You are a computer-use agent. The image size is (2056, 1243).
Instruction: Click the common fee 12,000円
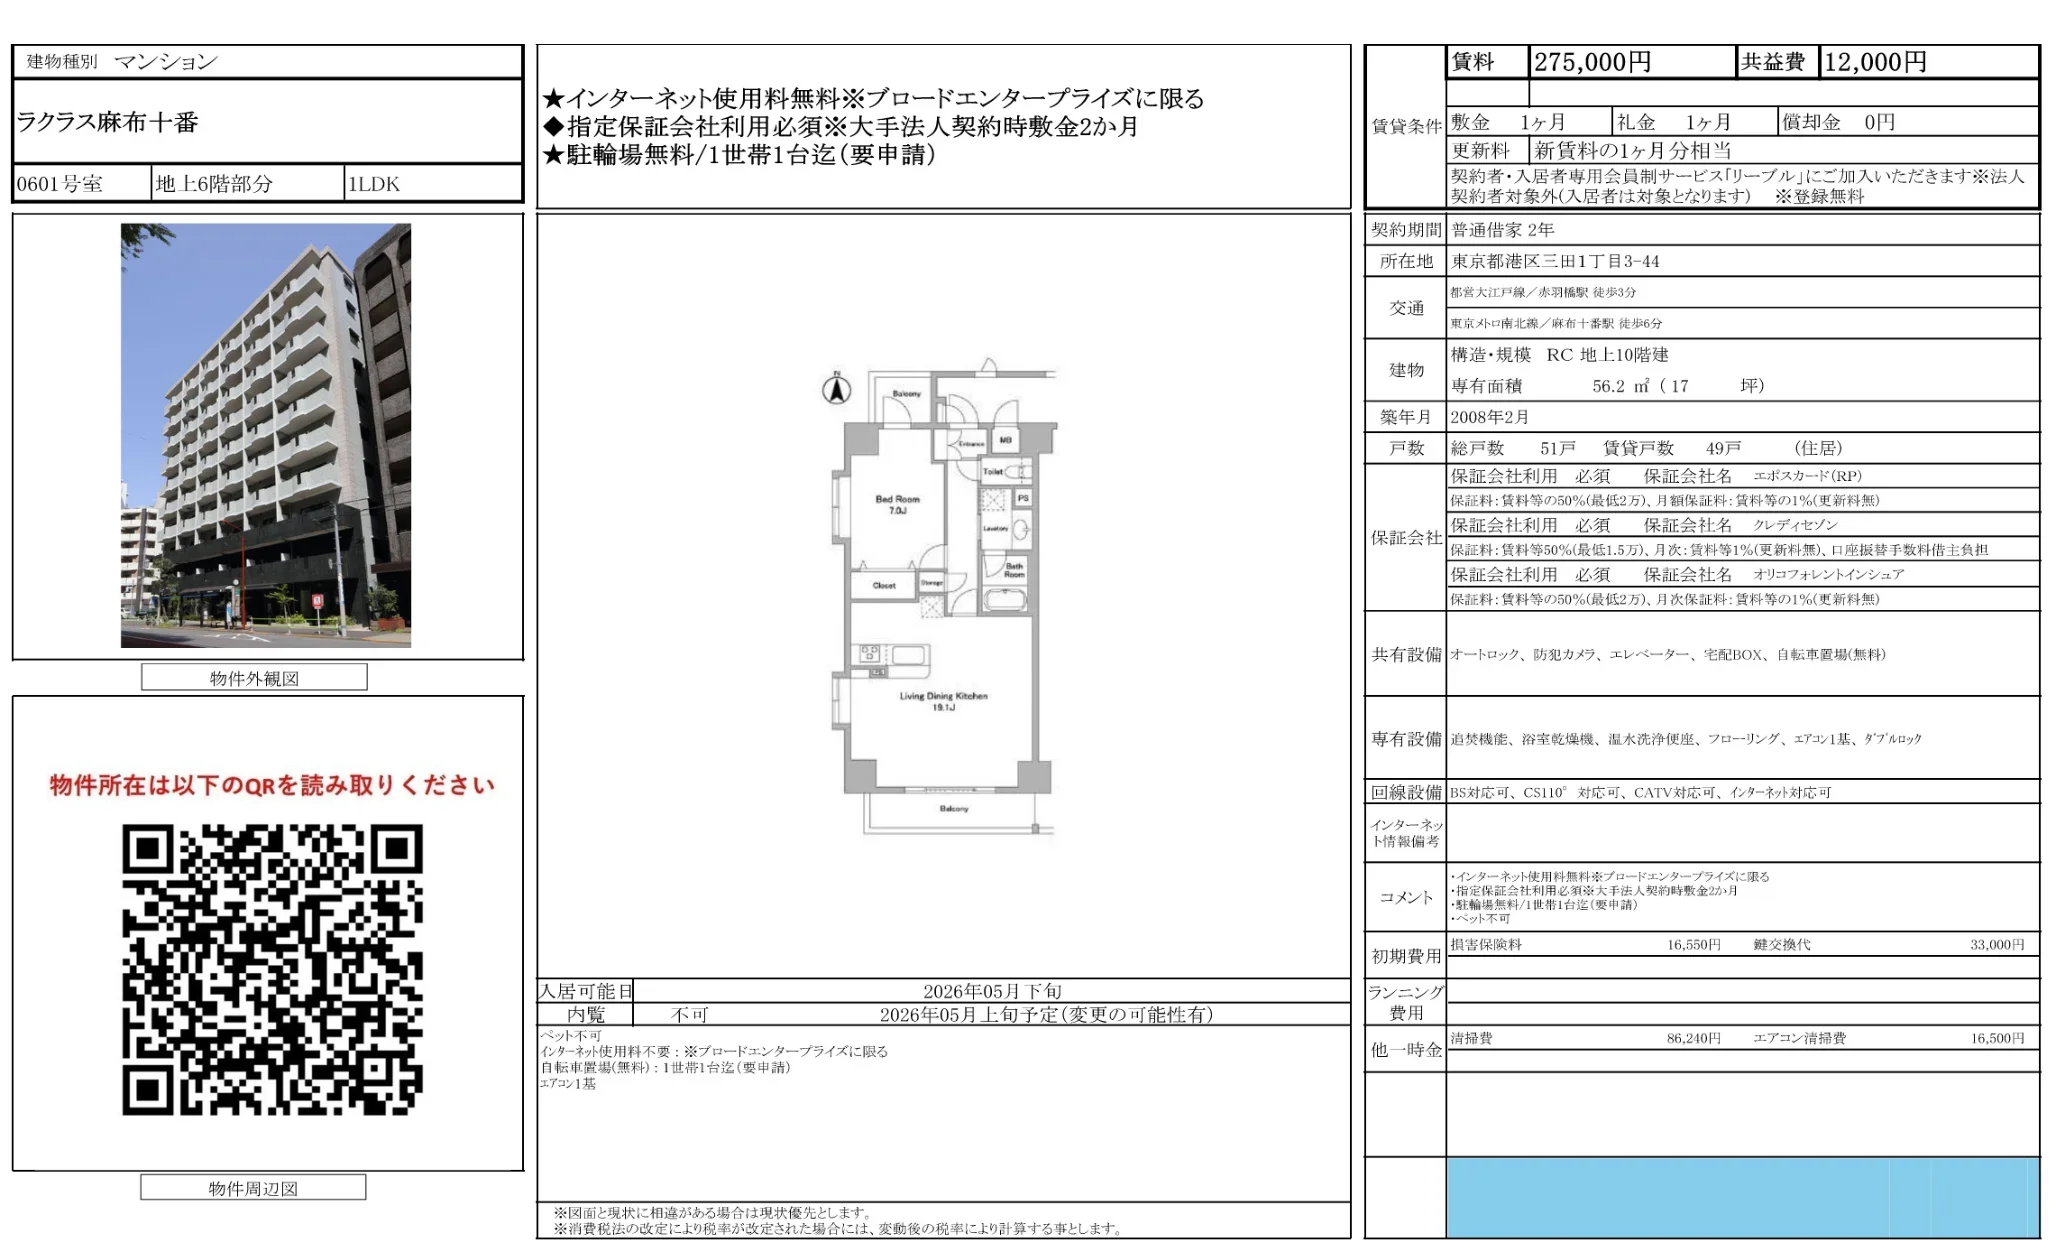[x=1875, y=62]
